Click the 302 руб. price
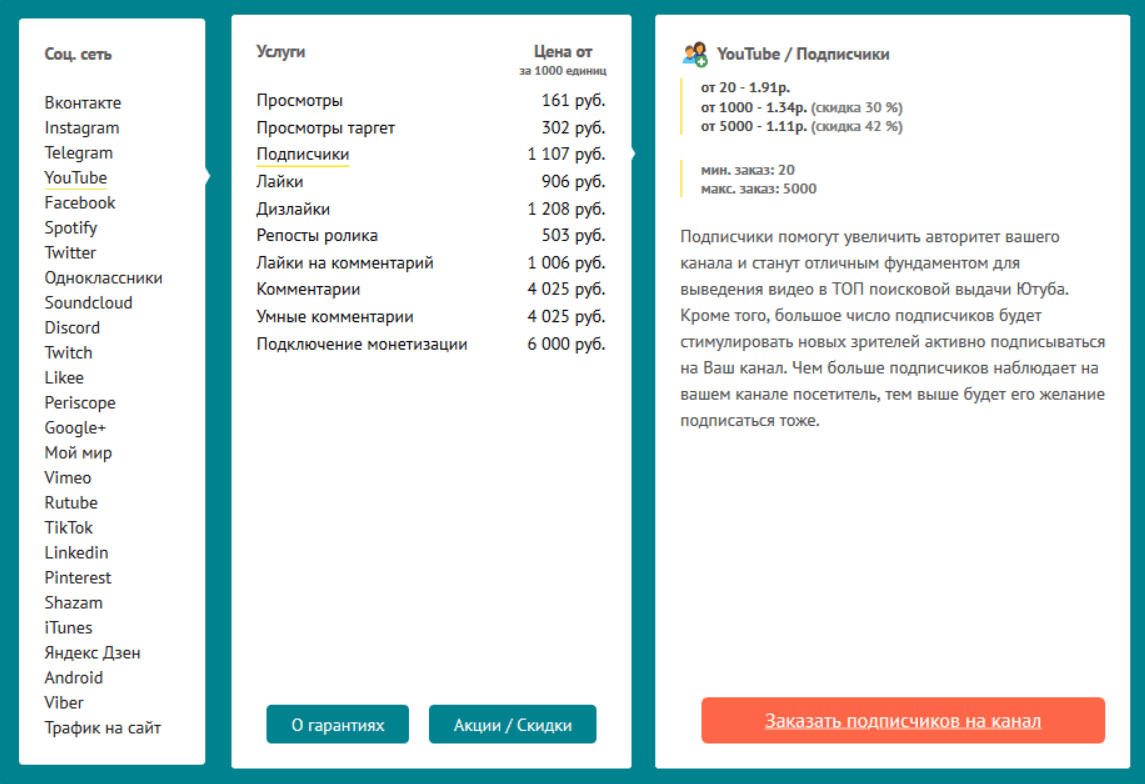The height and width of the screenshot is (784, 1145). (x=573, y=128)
